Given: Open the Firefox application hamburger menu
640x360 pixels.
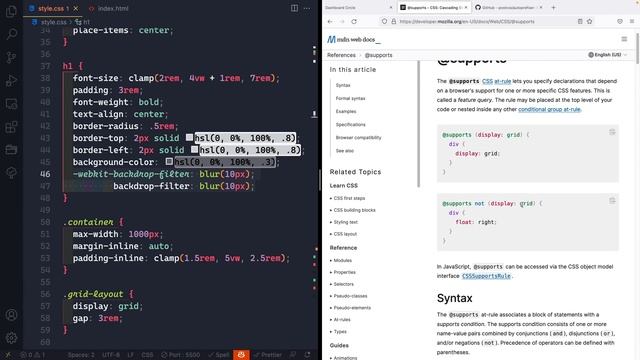Looking at the screenshot, I should (x=631, y=21).
